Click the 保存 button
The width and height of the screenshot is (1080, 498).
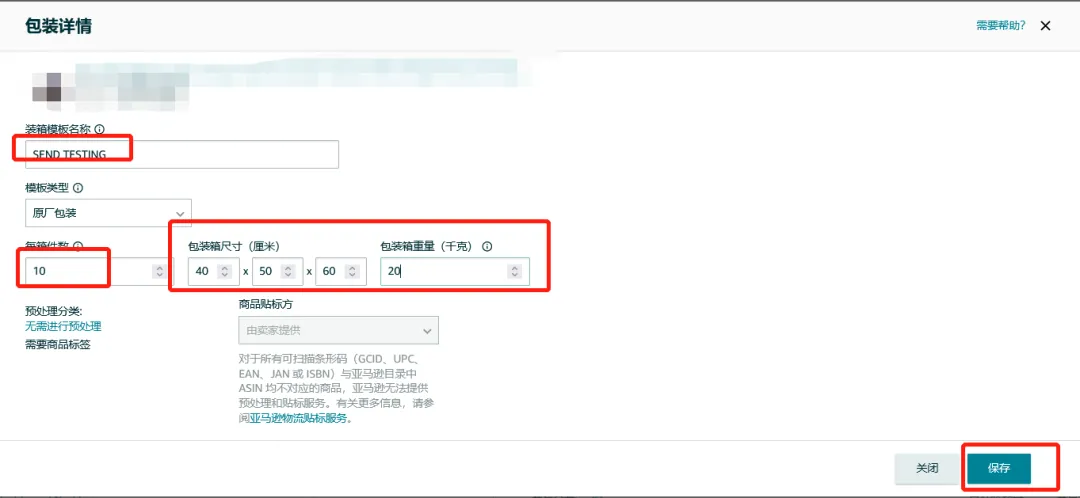[x=999, y=468]
